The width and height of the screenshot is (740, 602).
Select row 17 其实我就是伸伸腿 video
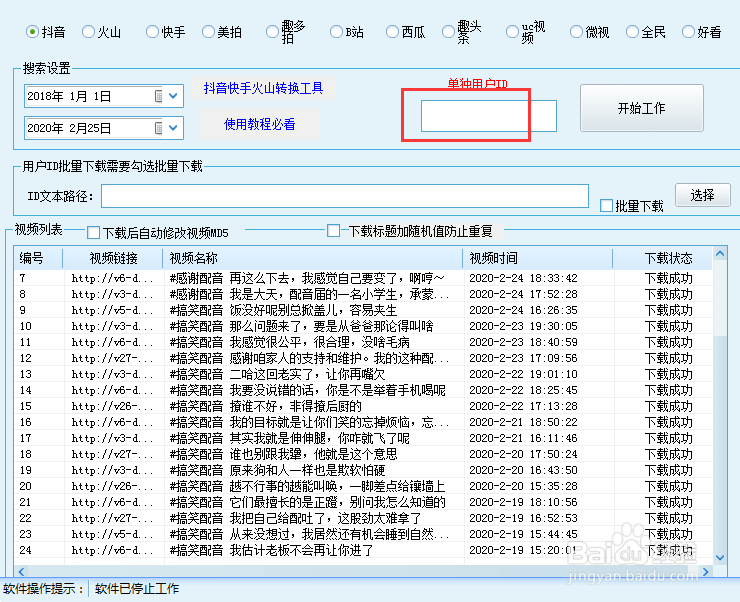(363, 438)
